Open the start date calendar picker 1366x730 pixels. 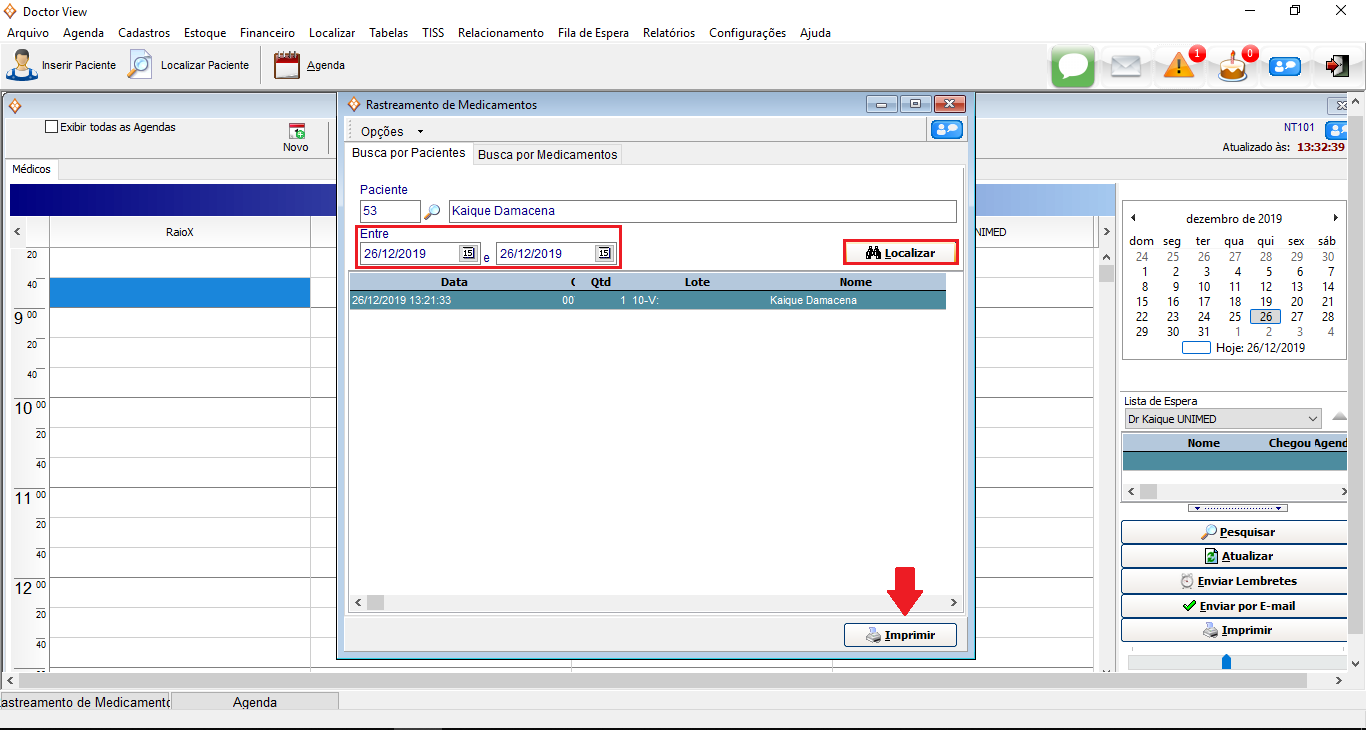click(x=467, y=253)
